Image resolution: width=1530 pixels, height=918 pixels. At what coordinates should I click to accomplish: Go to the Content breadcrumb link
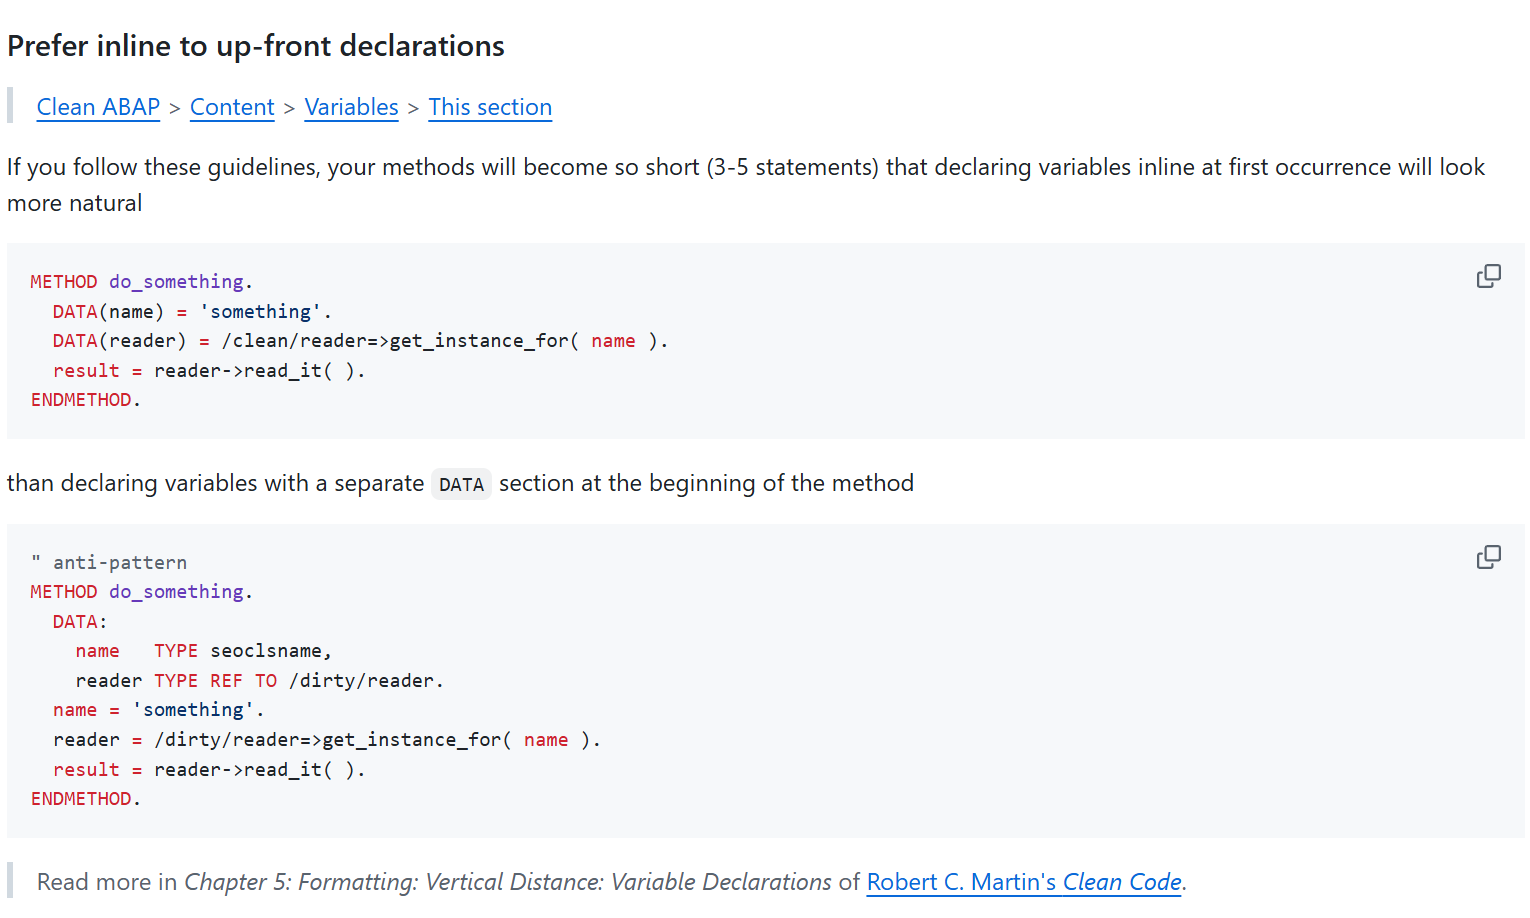click(x=232, y=107)
